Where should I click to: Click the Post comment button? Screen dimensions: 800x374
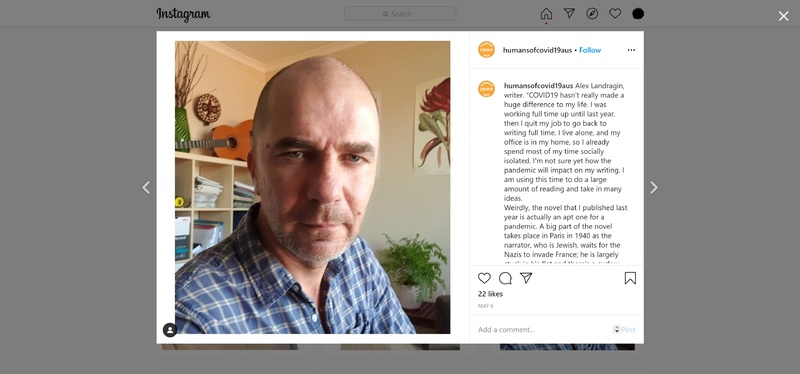(x=628, y=330)
